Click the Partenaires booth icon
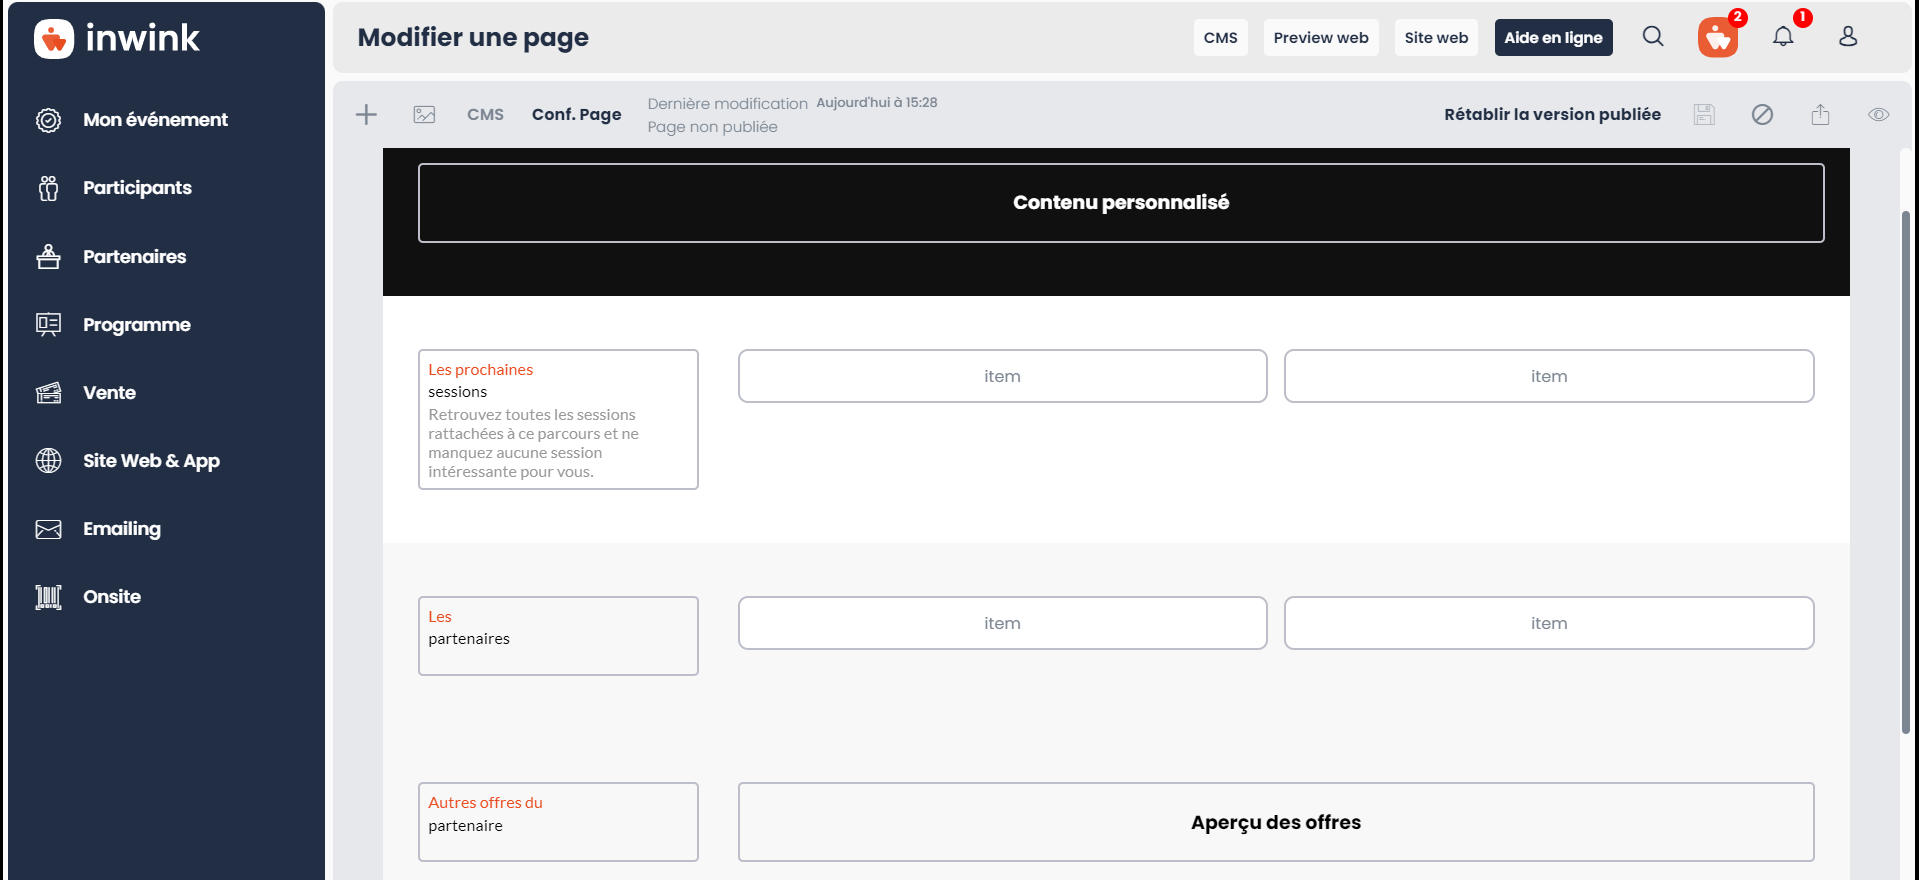 [48, 257]
